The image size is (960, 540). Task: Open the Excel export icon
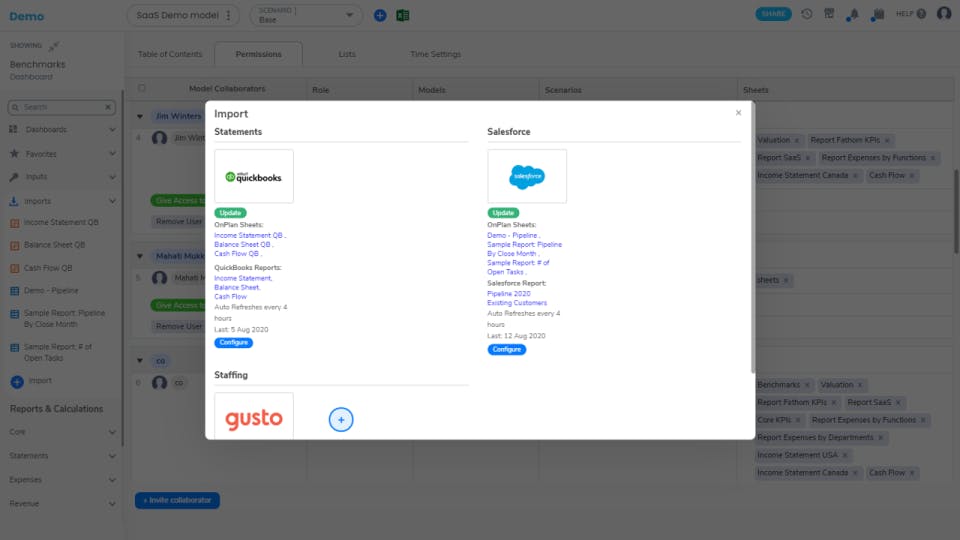(402, 15)
